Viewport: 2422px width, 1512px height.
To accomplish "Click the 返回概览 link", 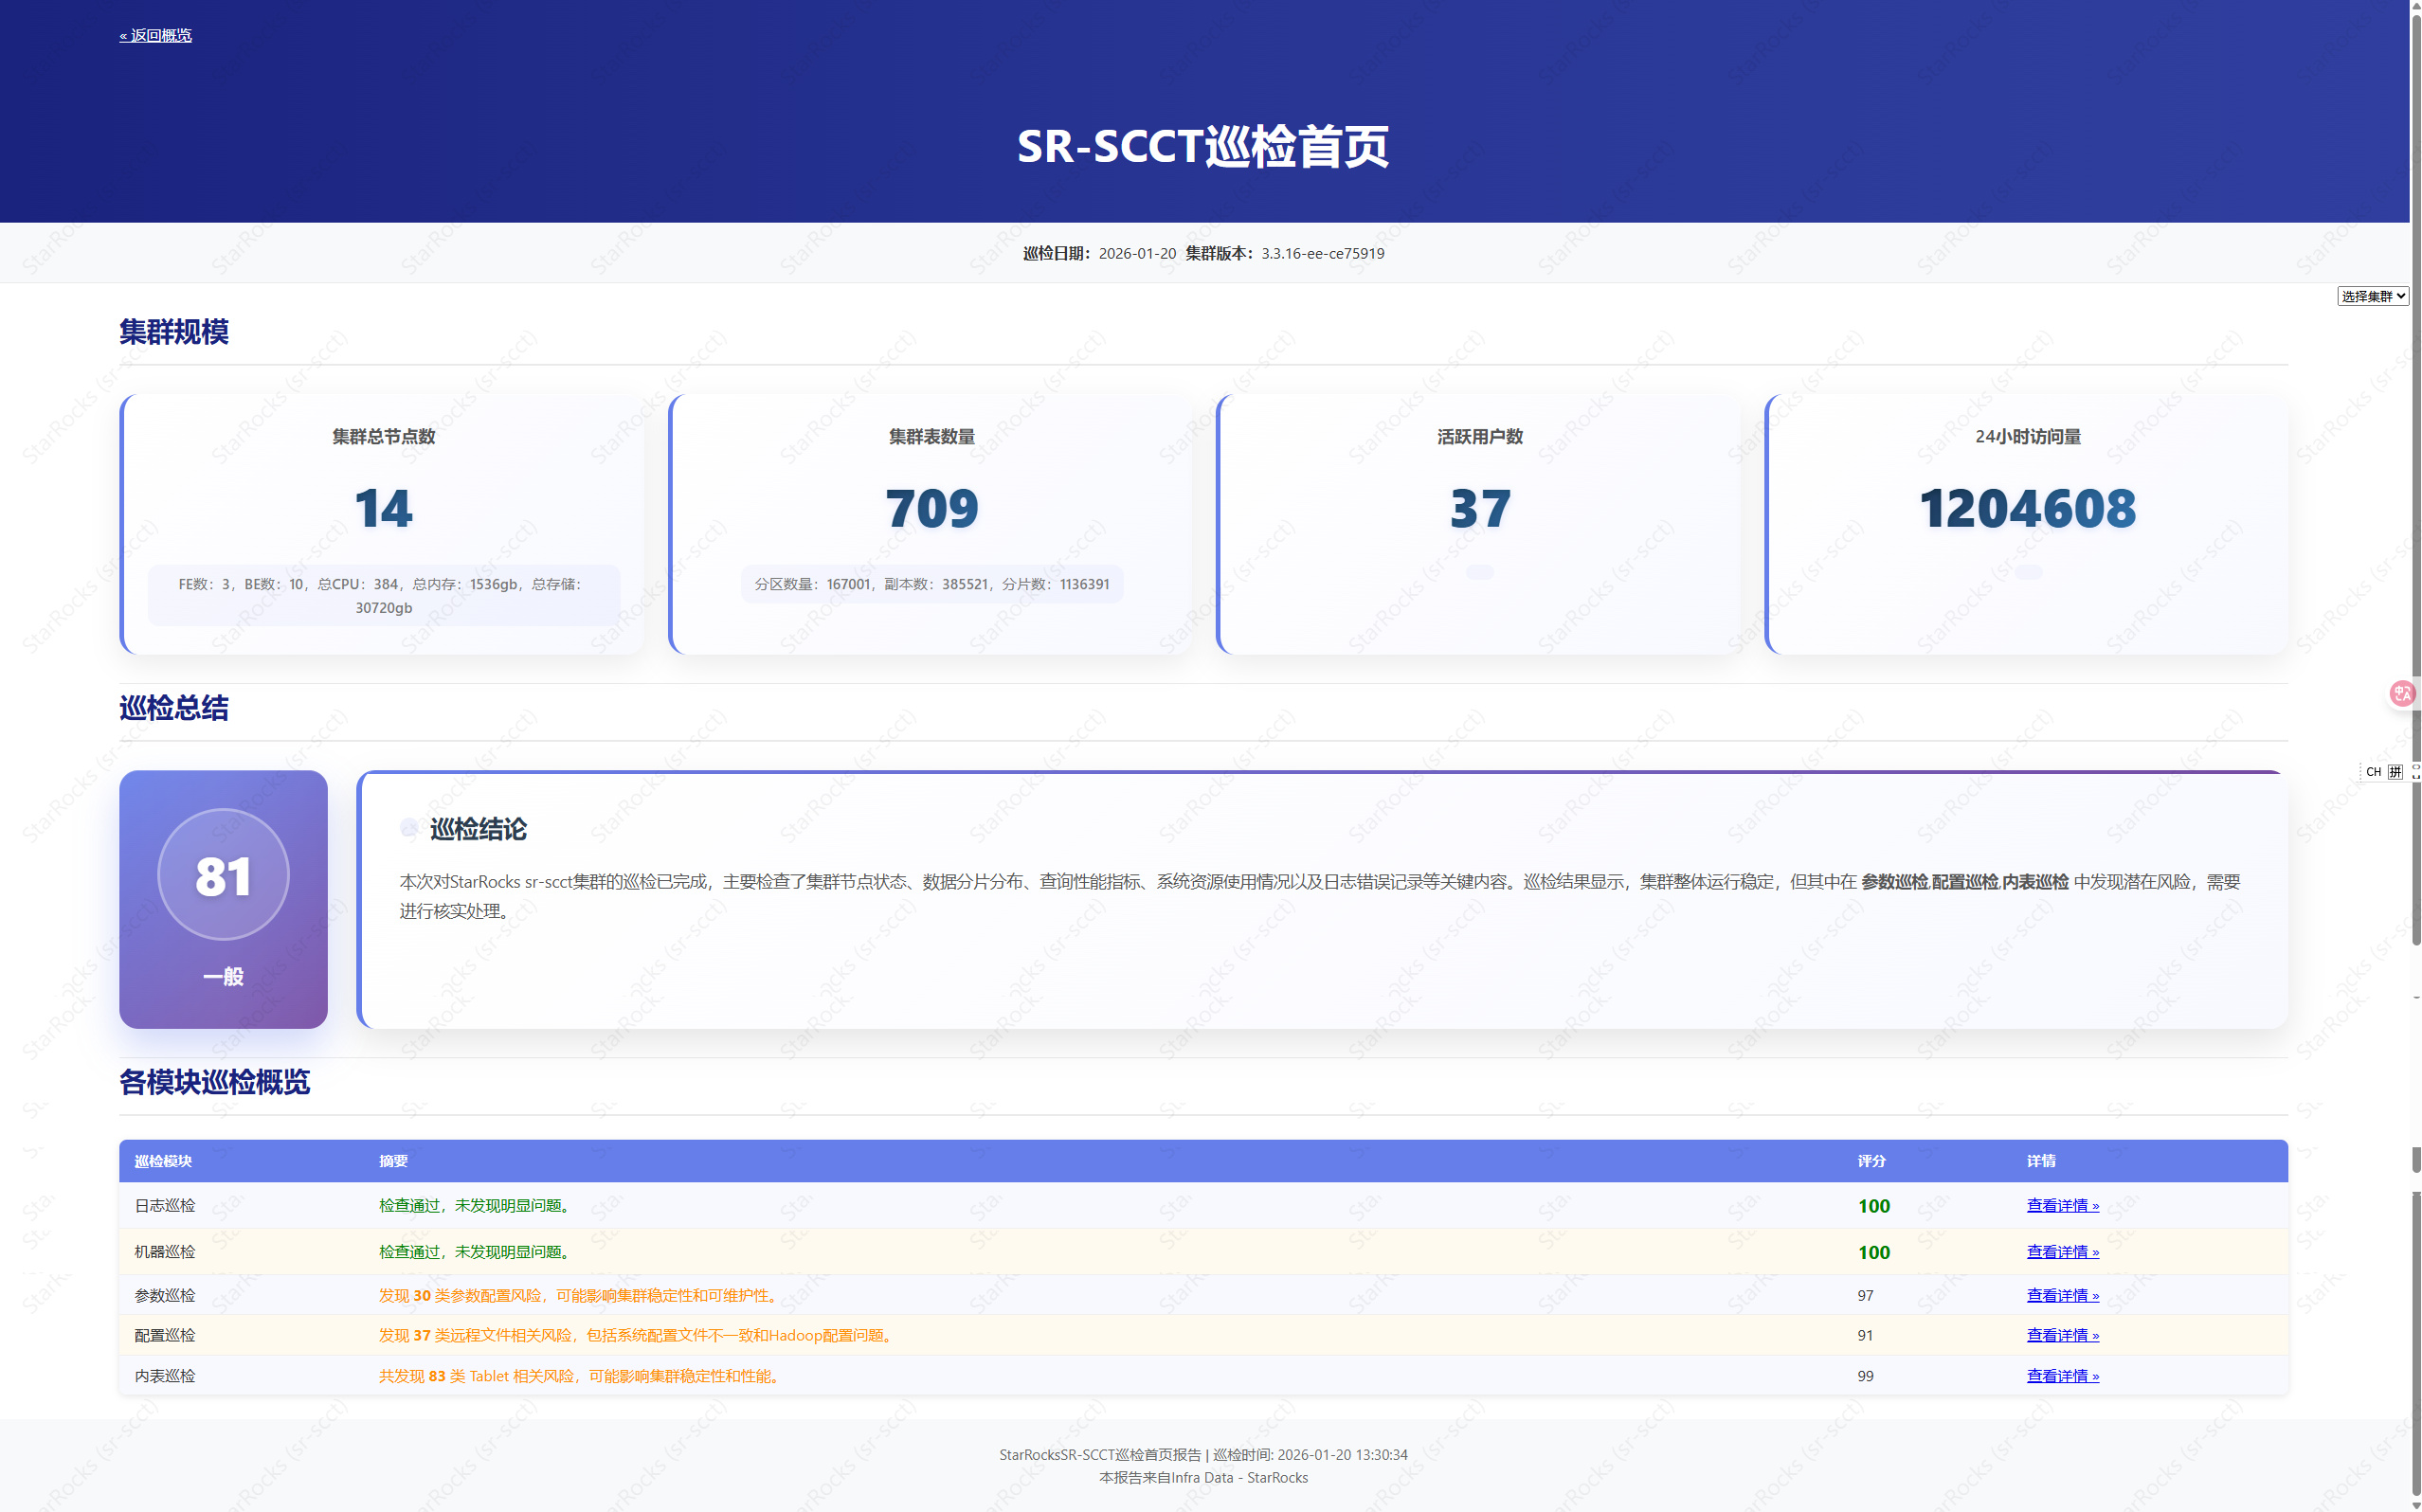I will [156, 35].
